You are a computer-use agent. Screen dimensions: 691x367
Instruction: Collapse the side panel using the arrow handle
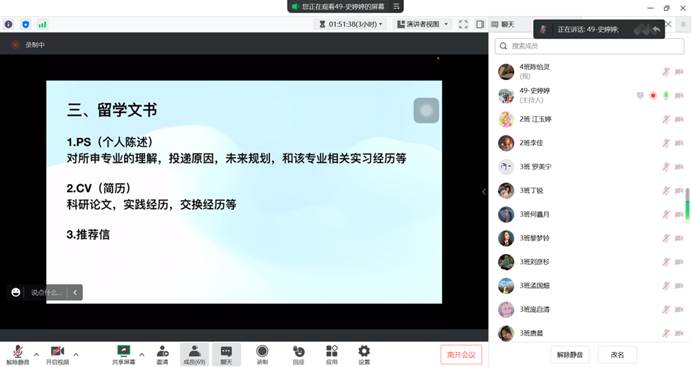coord(484,191)
